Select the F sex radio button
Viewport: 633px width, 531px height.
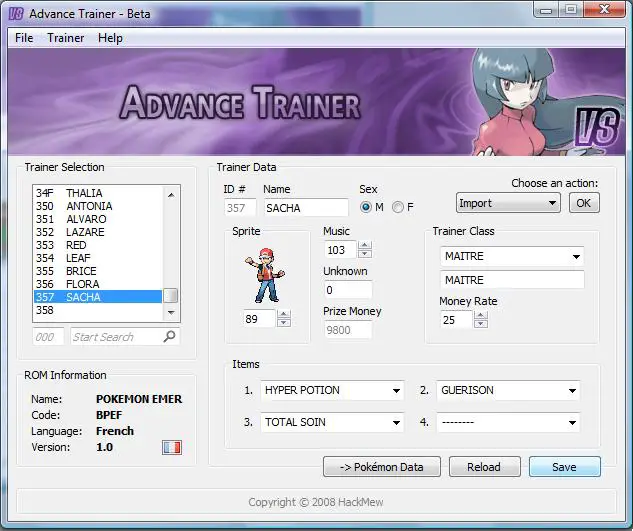[x=398, y=207]
